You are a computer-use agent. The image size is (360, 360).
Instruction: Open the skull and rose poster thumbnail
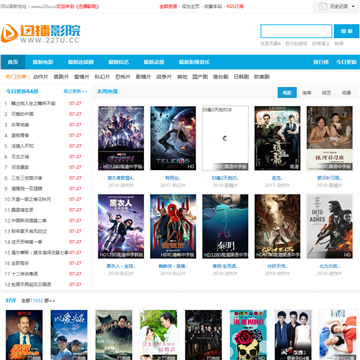point(248,335)
